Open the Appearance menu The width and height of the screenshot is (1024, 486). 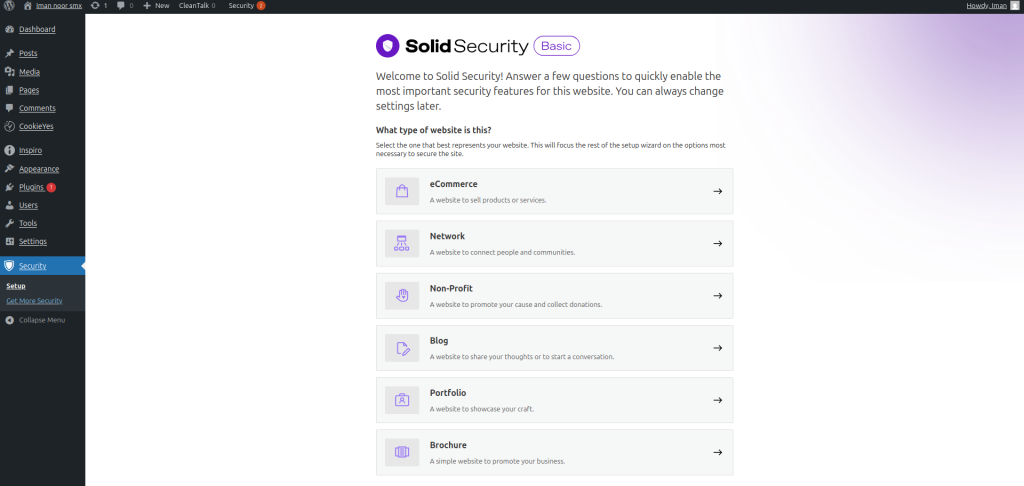pos(38,169)
